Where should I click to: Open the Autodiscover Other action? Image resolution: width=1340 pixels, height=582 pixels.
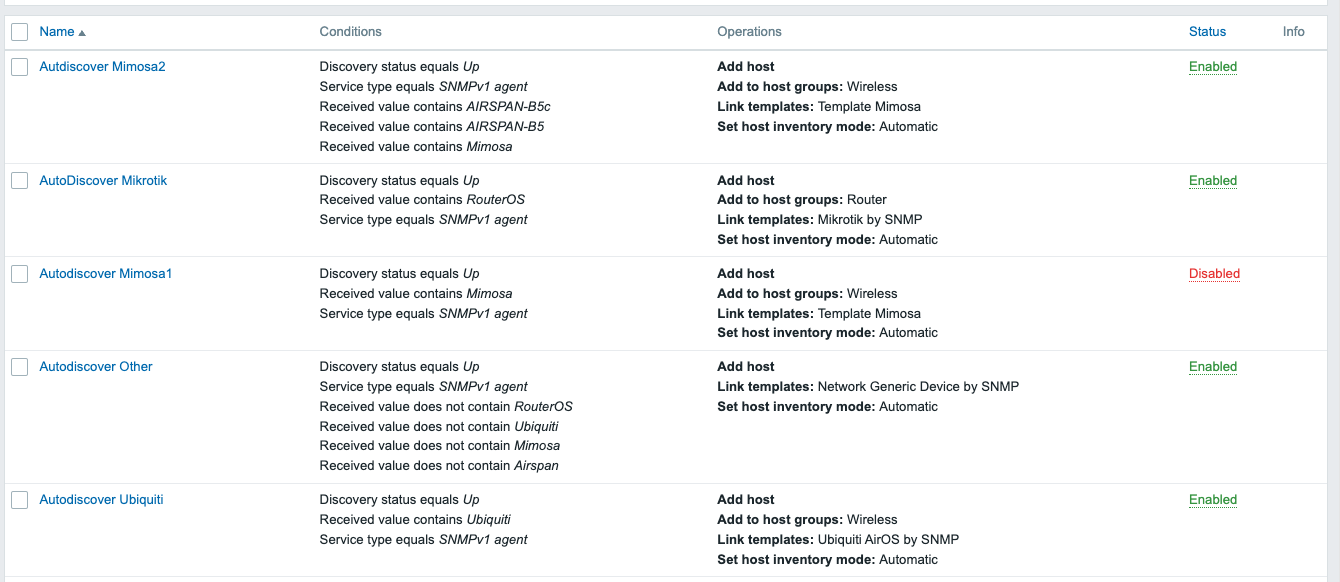pos(96,367)
